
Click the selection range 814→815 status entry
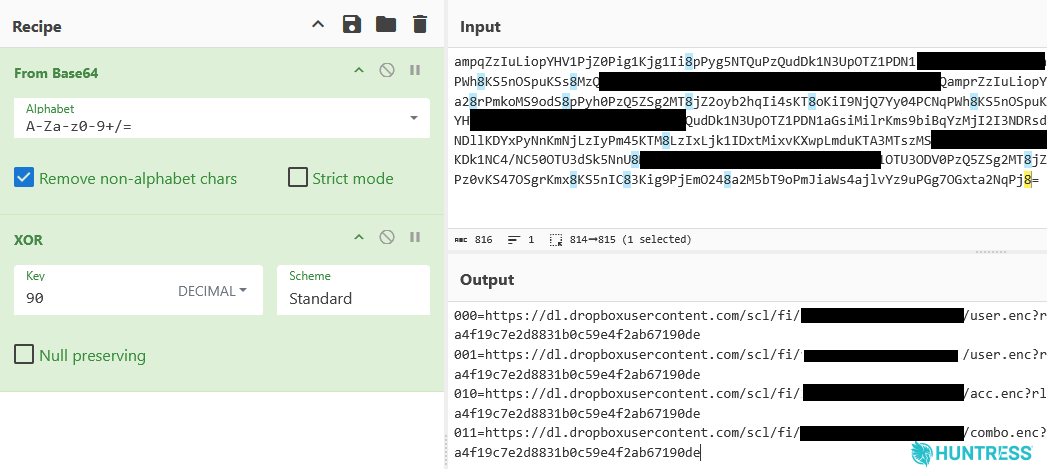point(620,239)
